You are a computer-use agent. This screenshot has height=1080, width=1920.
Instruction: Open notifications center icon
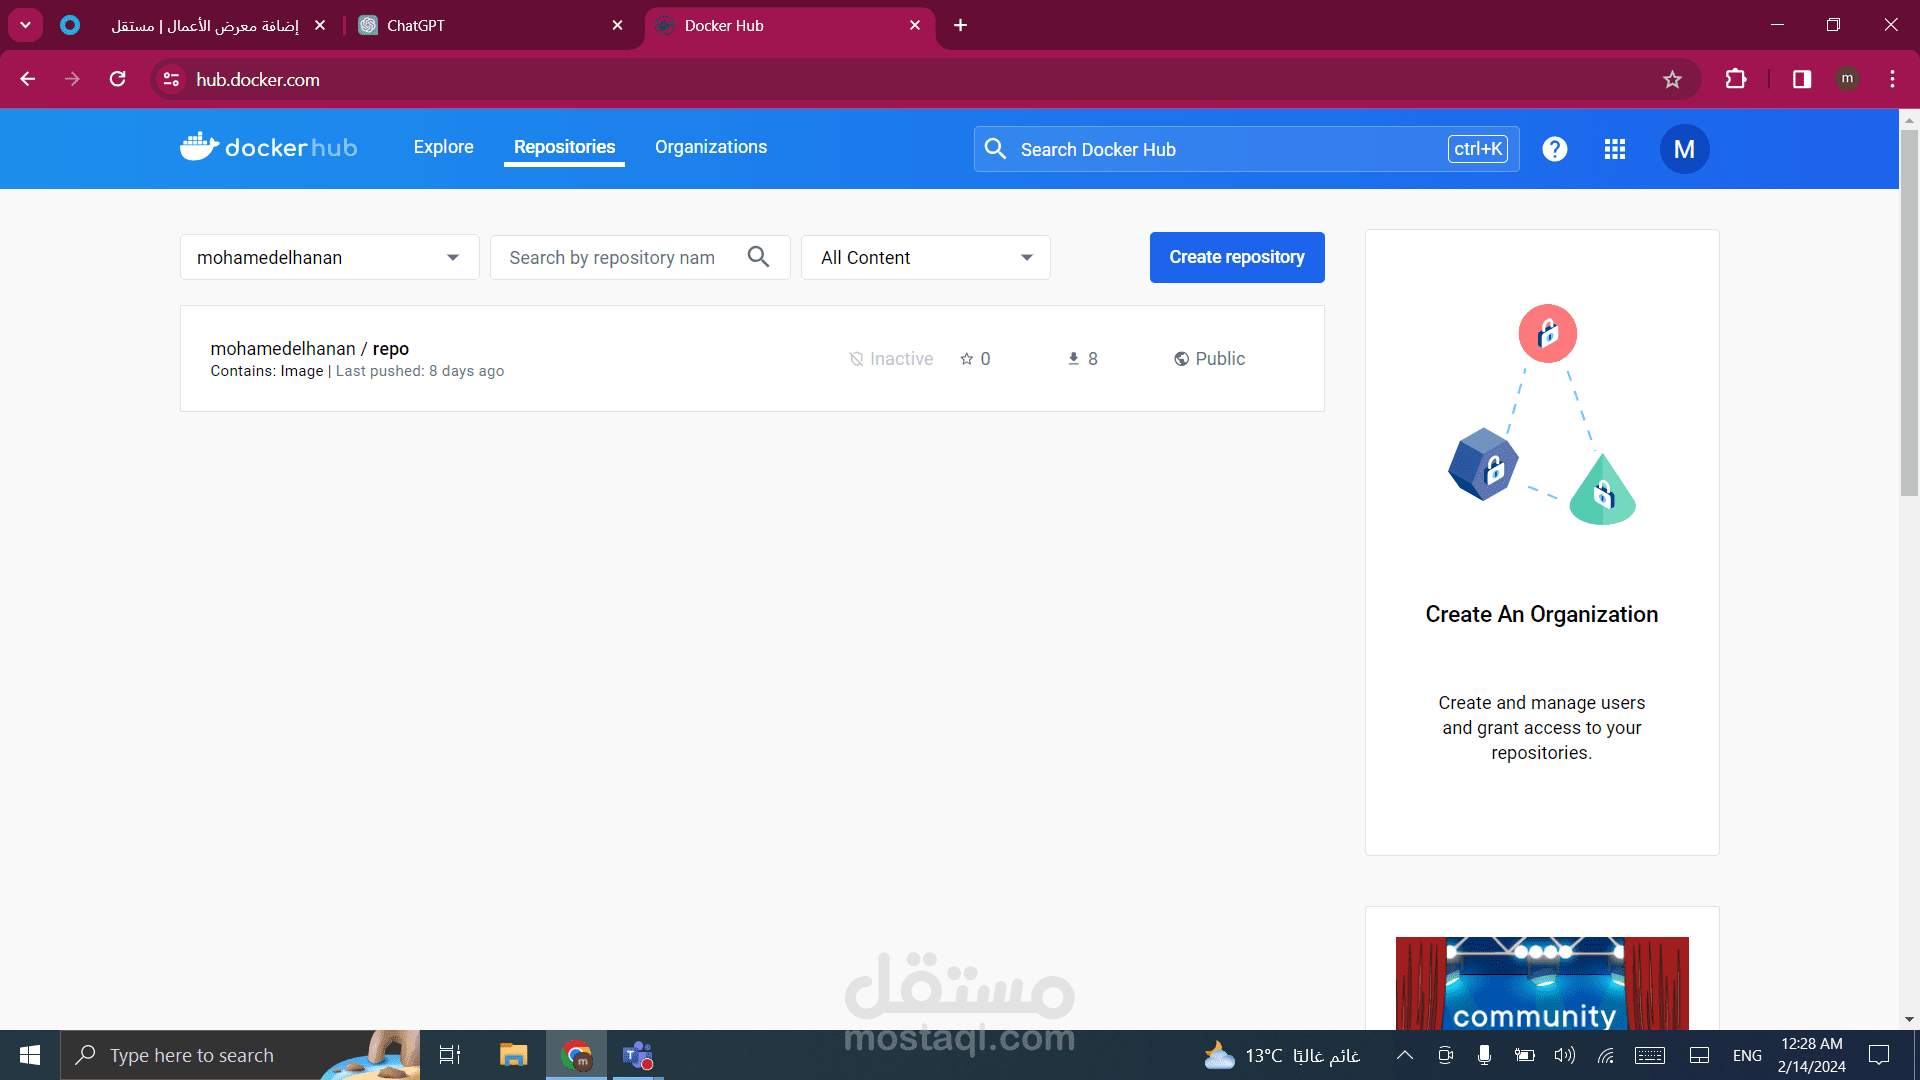coord(1879,1055)
